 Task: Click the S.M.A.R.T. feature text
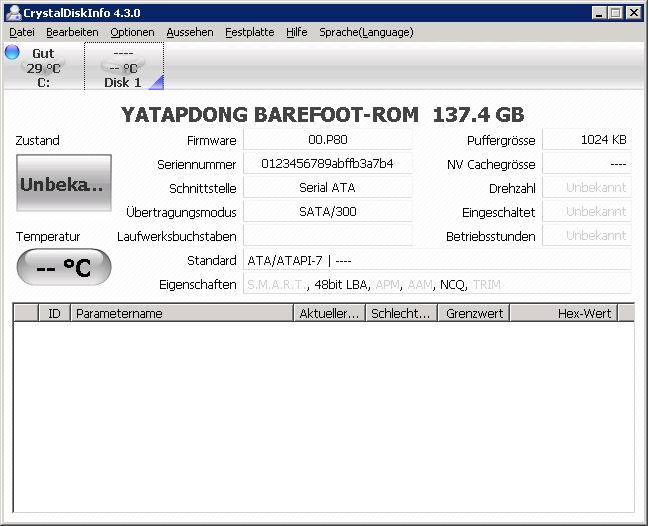tap(277, 285)
